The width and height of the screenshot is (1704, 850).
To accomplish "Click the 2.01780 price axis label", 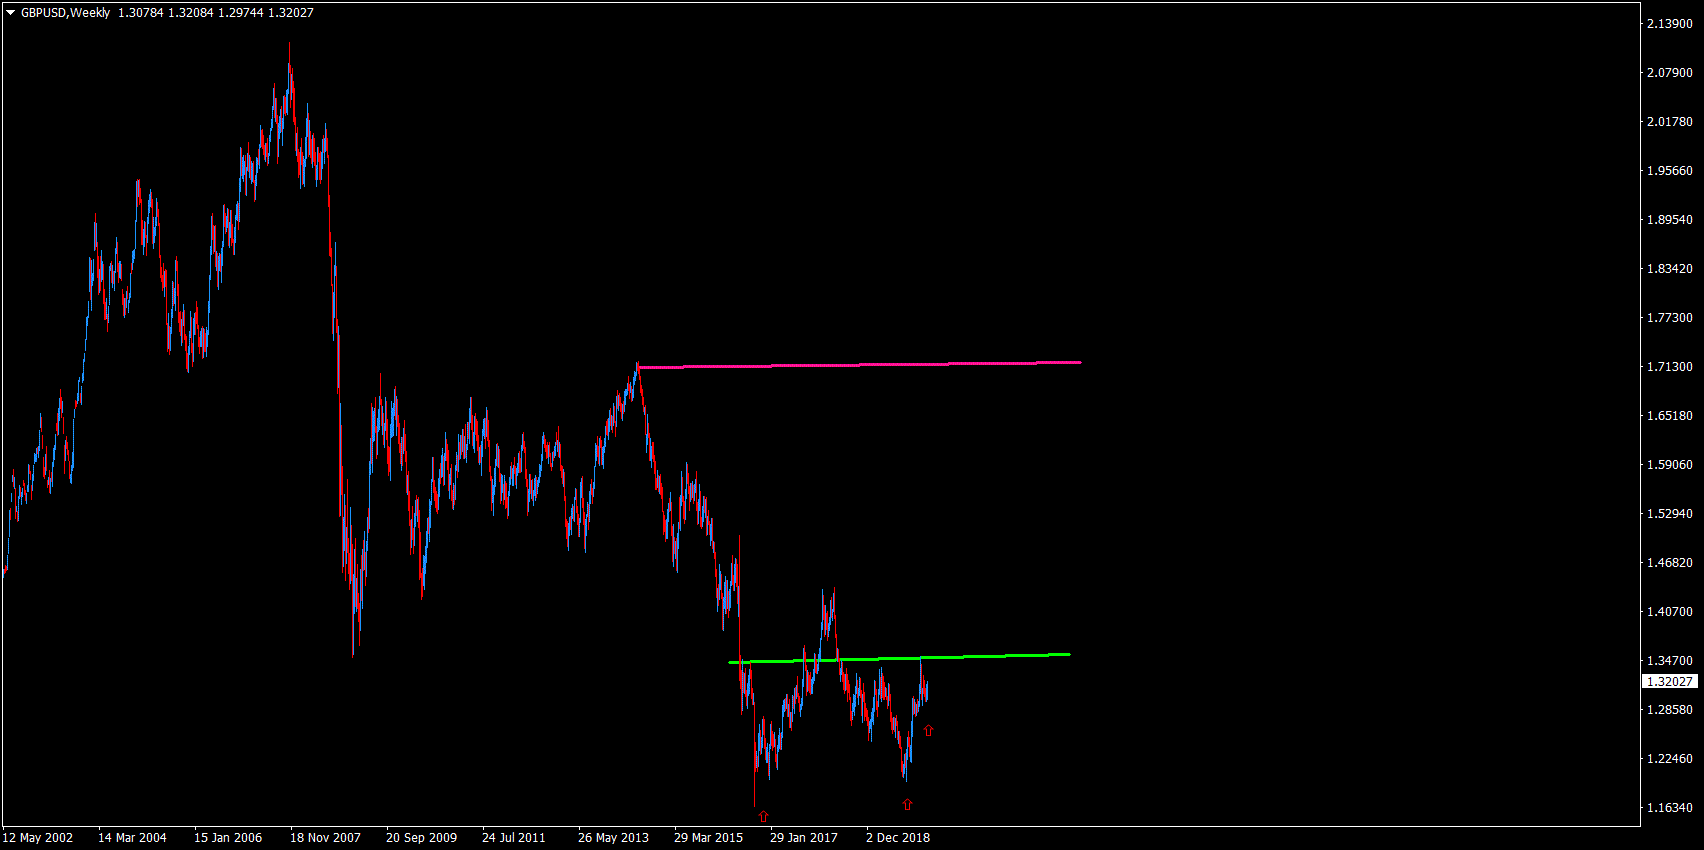I will tap(1670, 122).
